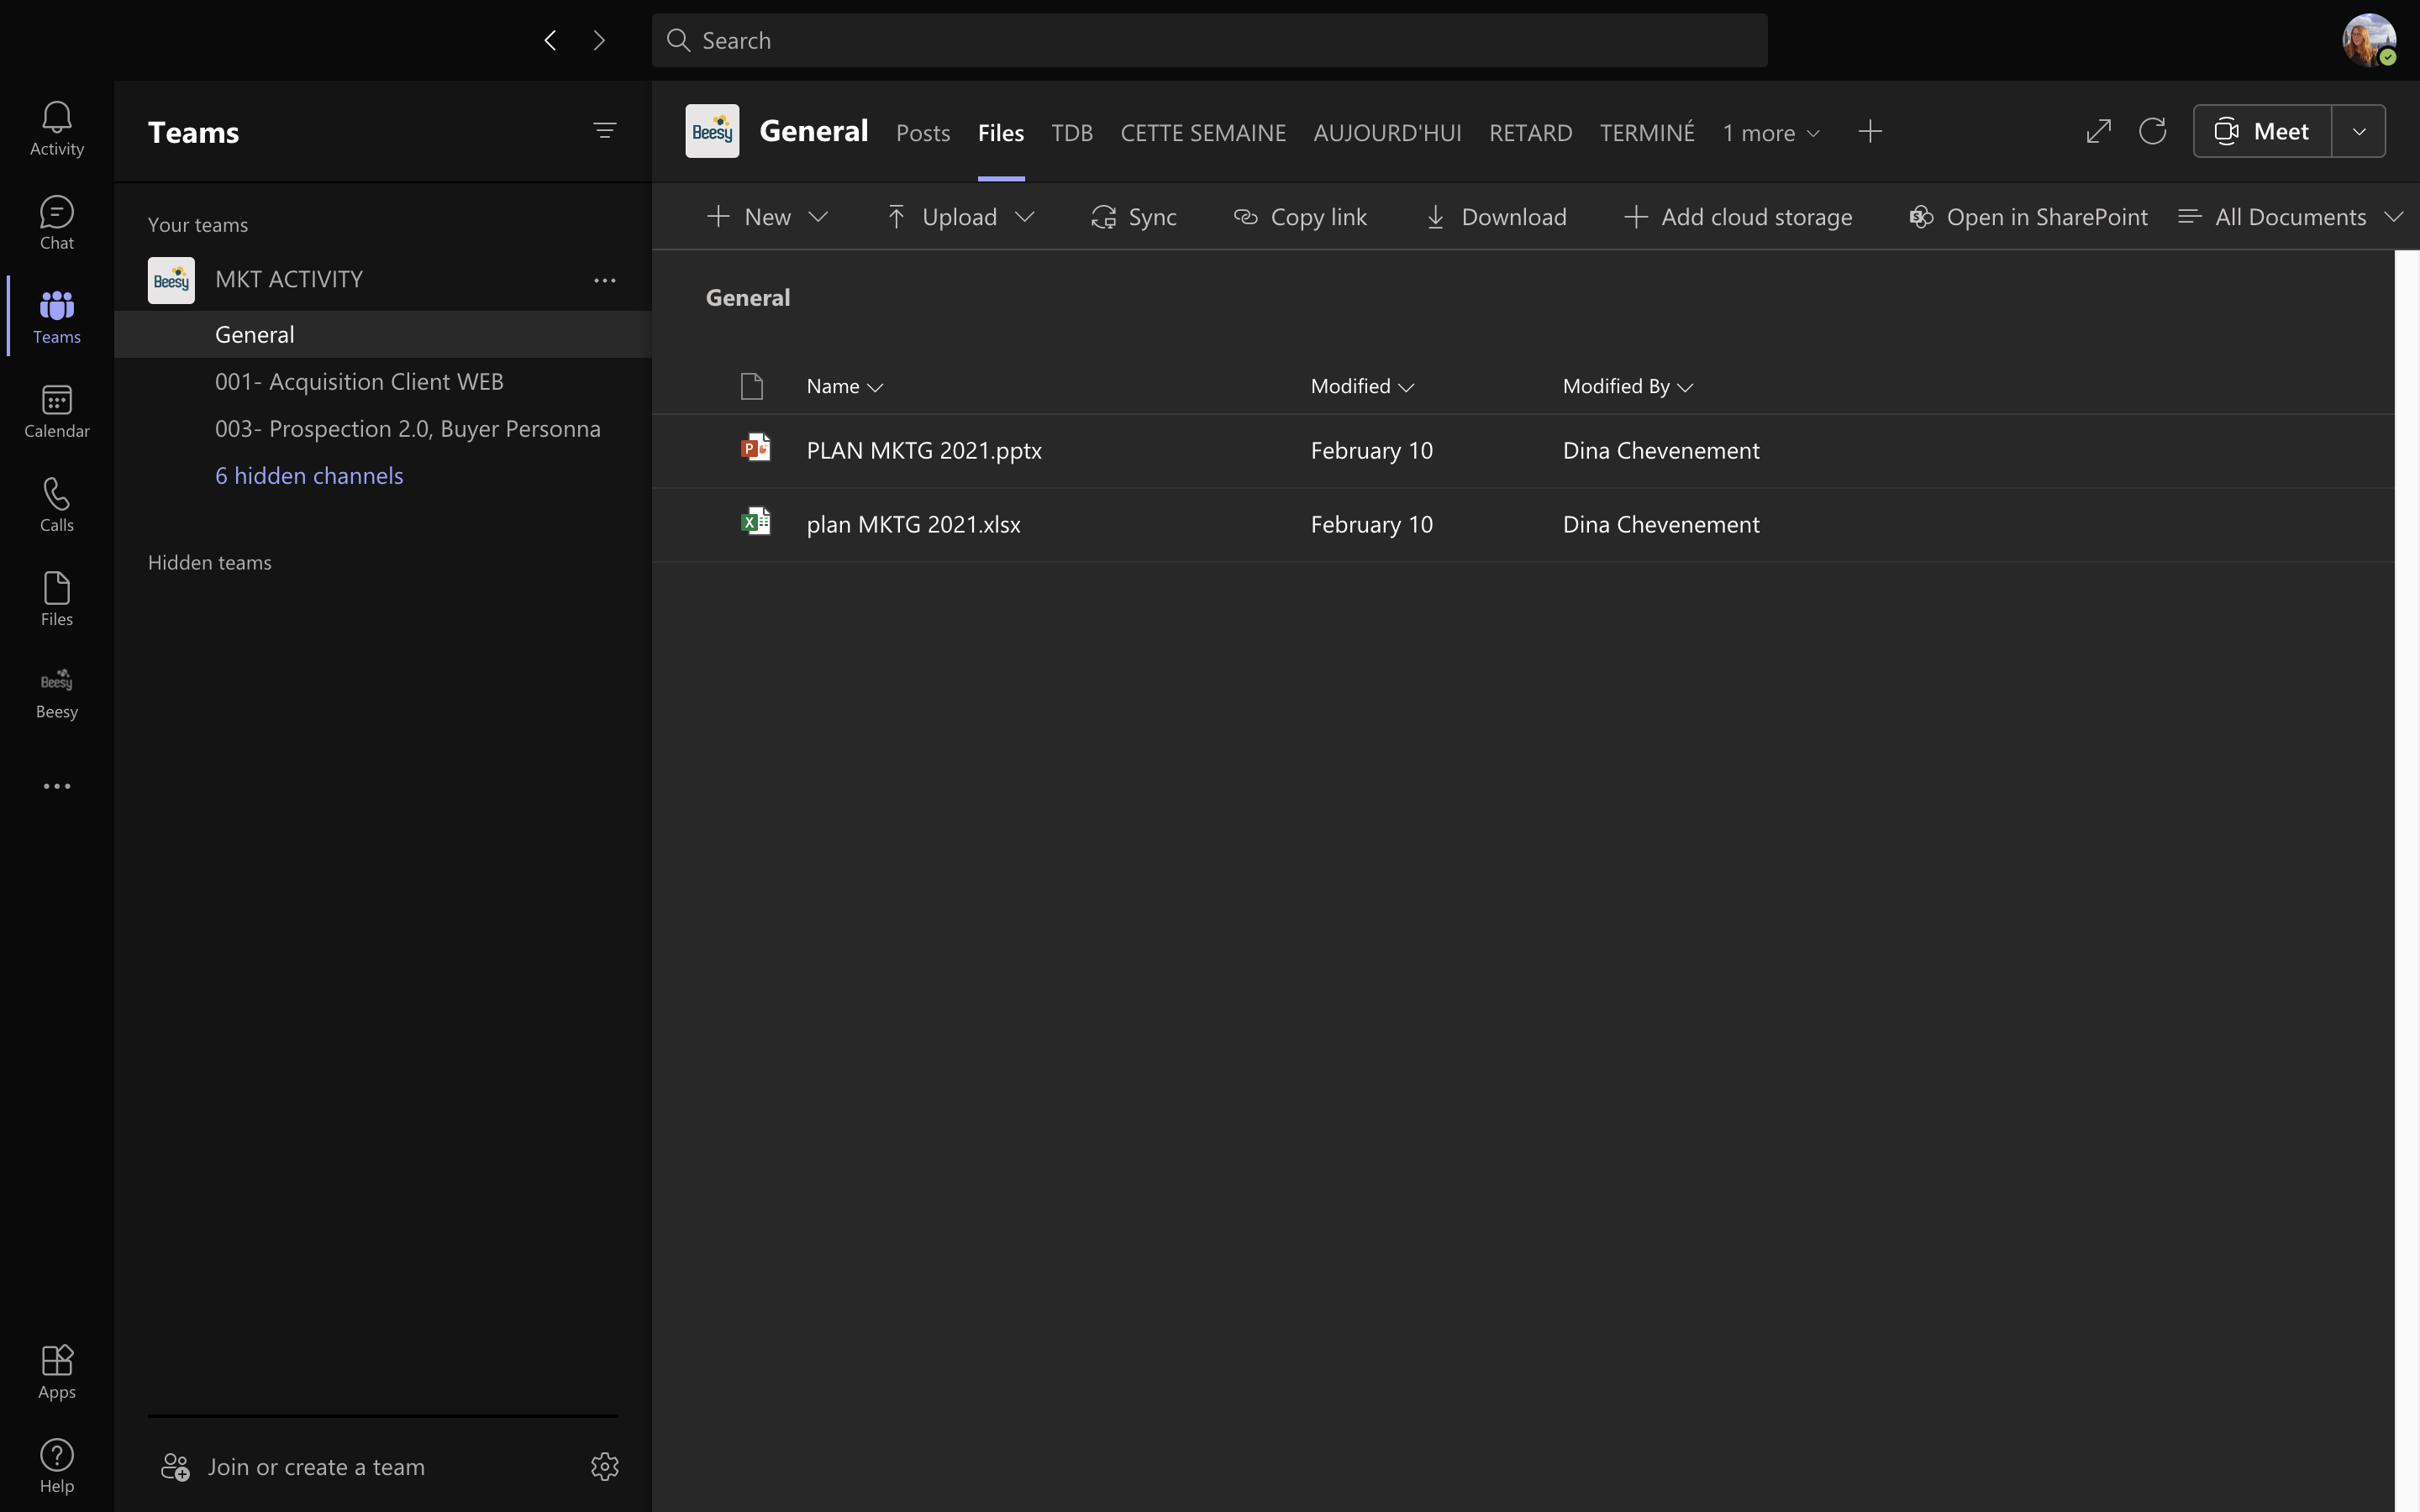Click the Calls icon
2420x1512 pixels.
pyautogui.click(x=55, y=503)
